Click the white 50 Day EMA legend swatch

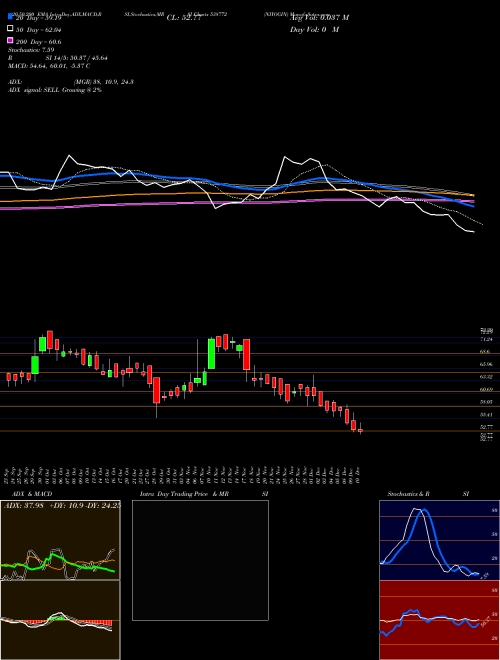(11, 29)
